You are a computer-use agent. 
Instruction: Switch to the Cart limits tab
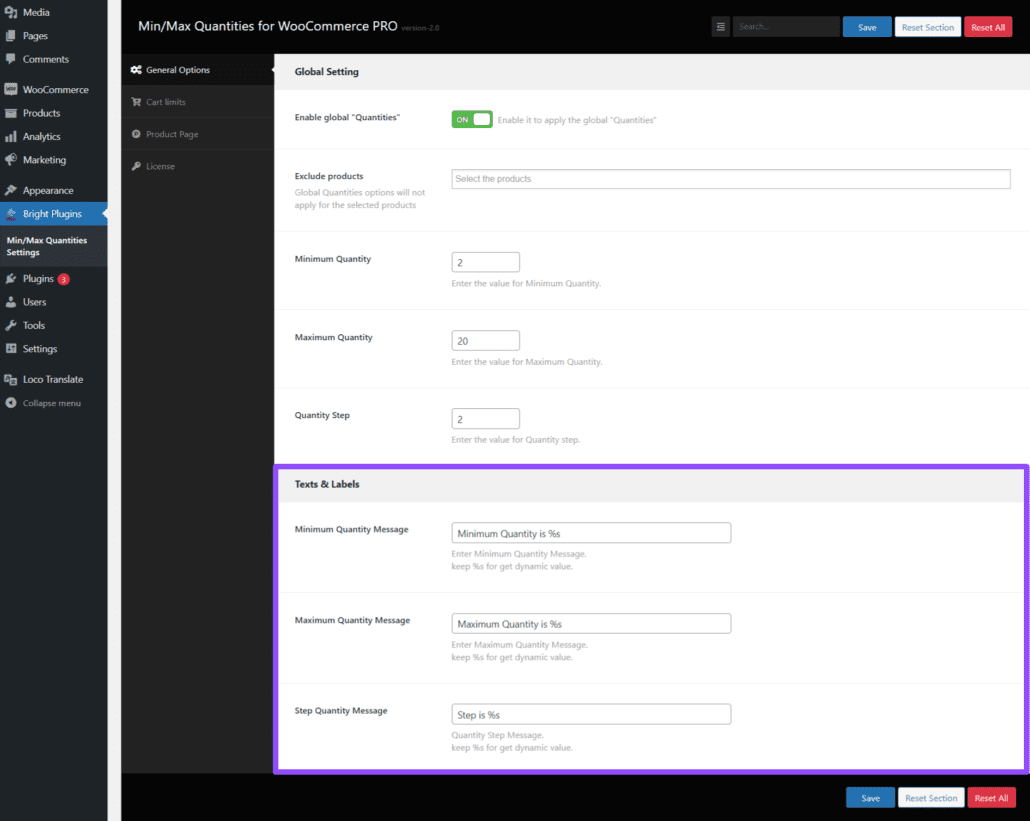click(165, 102)
